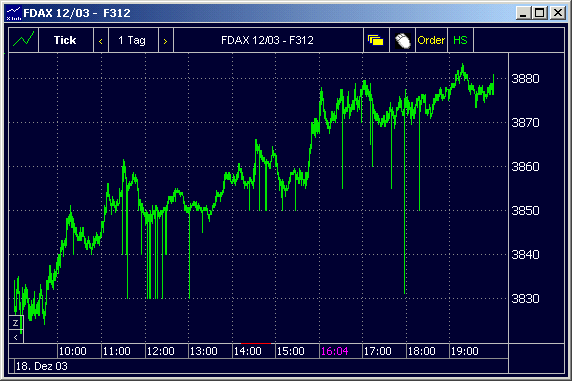This screenshot has width=572, height=381.
Task: Click the 11:00 time axis label
Action: [116, 351]
